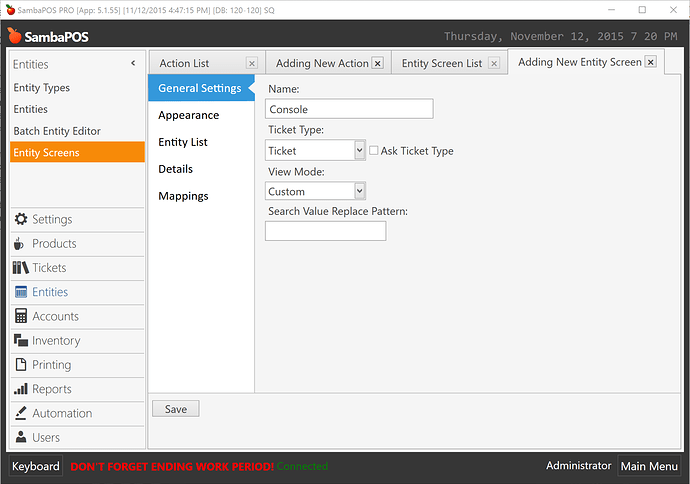Screen dimensions: 690x484
Task: Expand the View Mode dropdown
Action: click(360, 191)
